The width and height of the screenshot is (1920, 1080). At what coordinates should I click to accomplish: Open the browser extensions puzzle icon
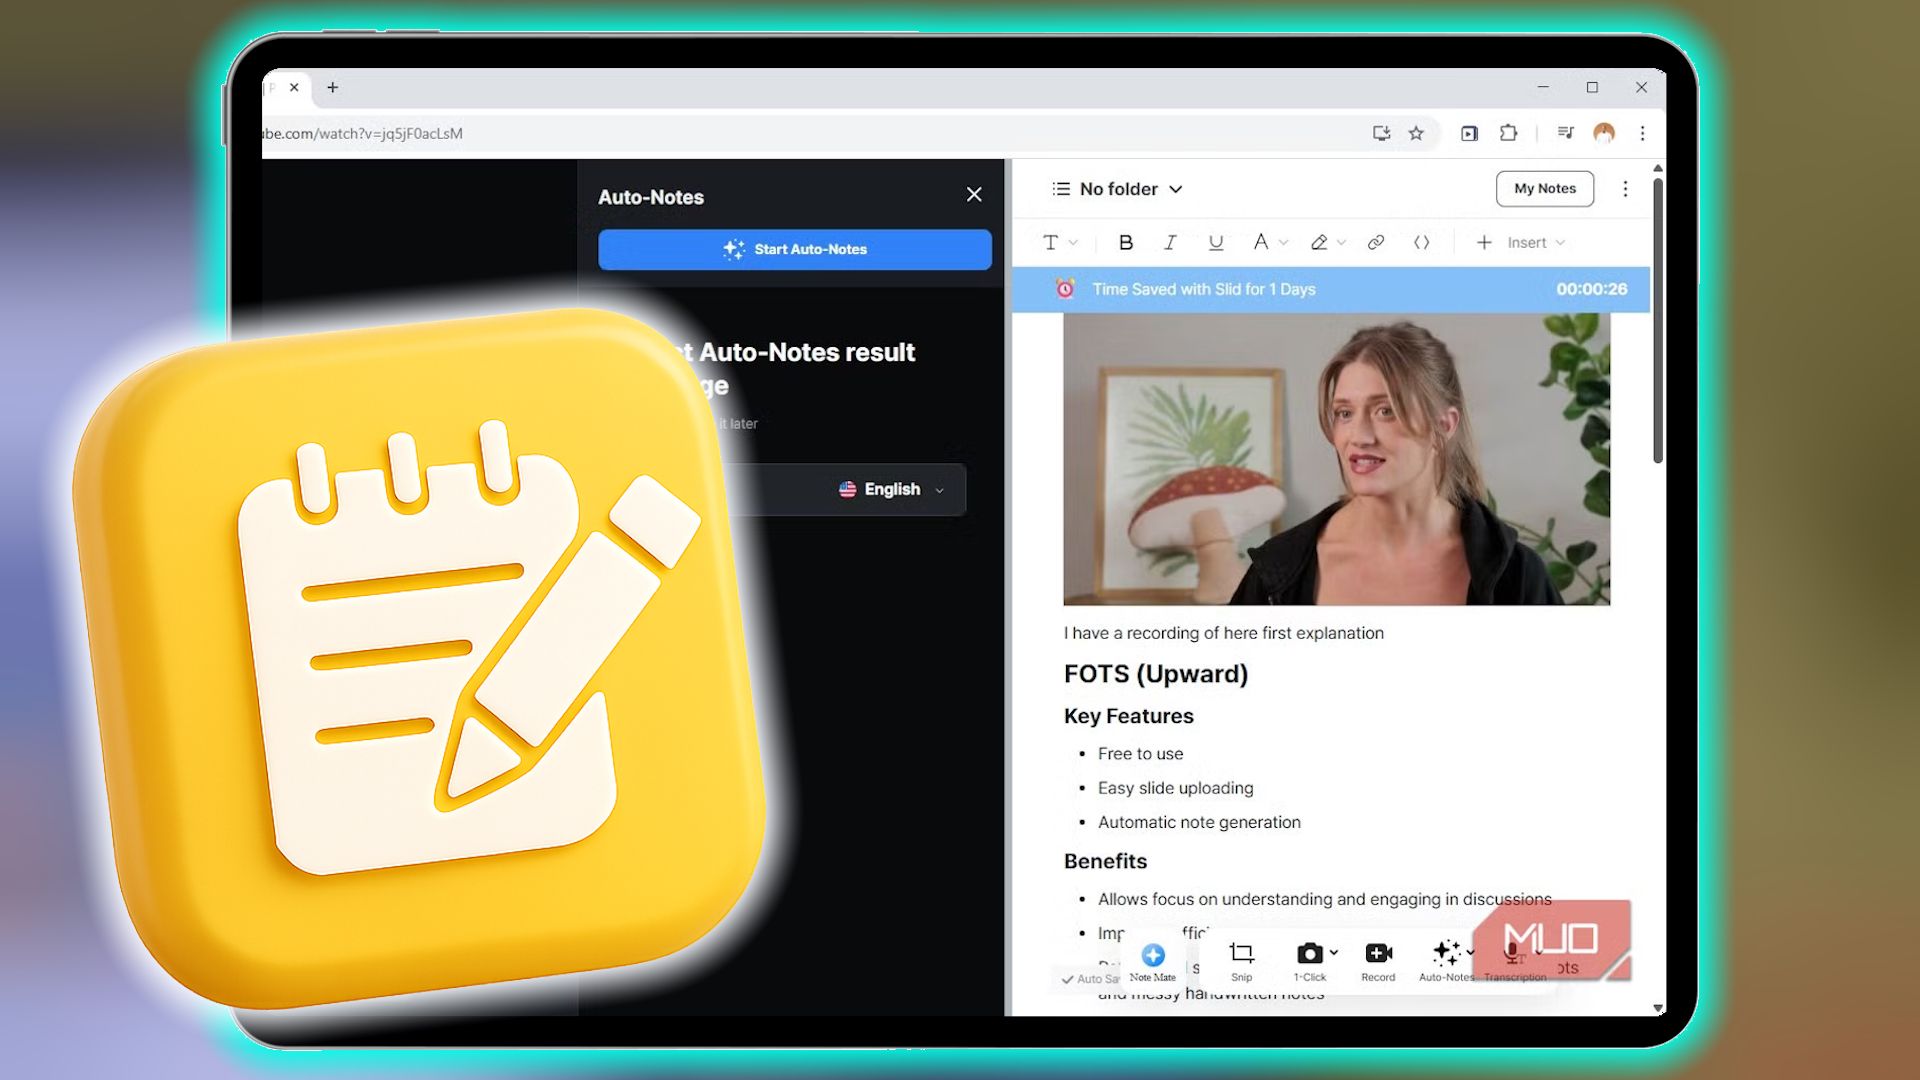[x=1508, y=133]
